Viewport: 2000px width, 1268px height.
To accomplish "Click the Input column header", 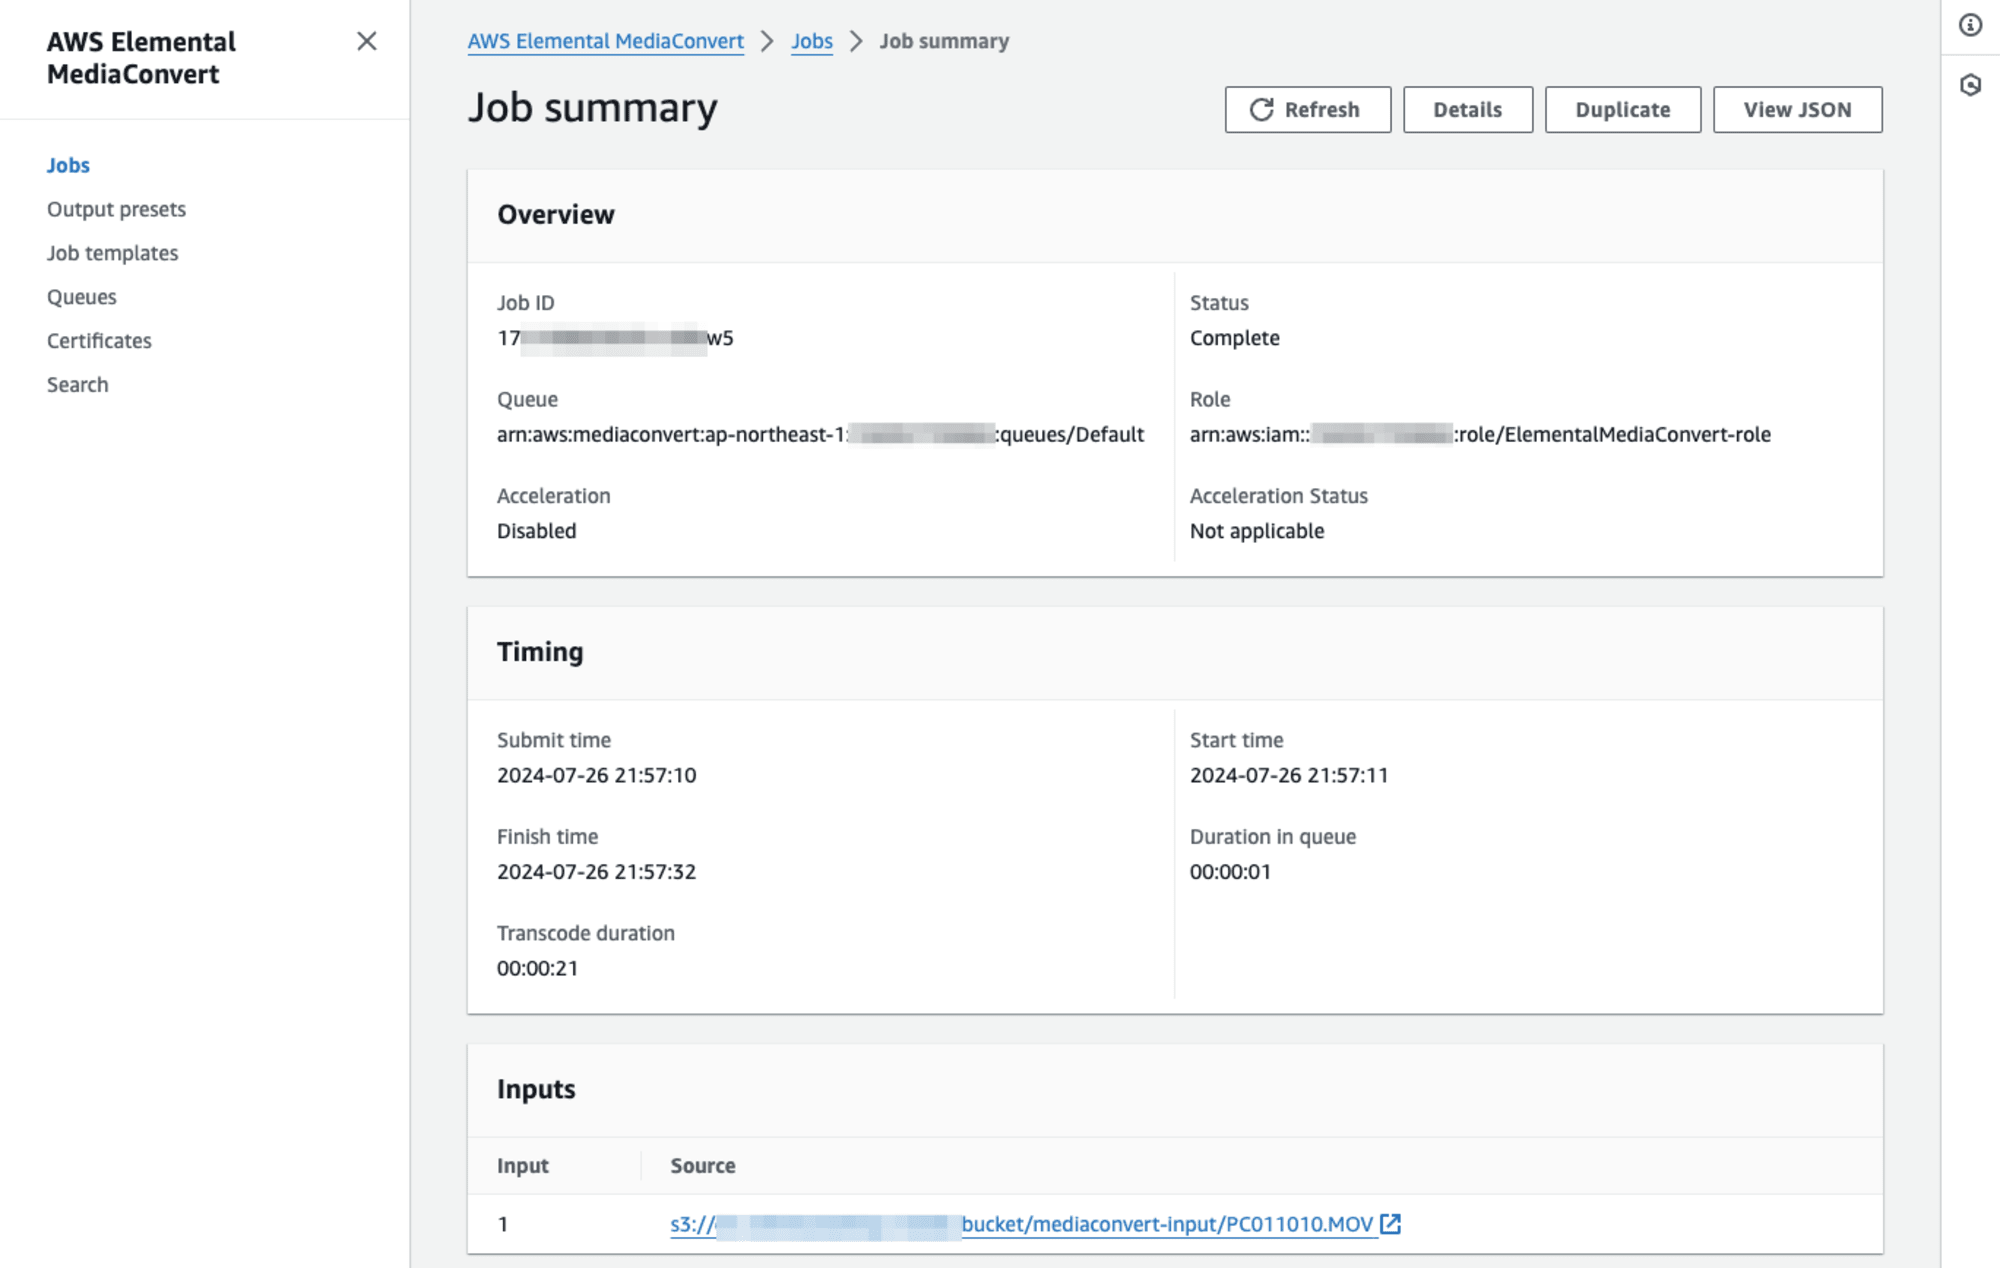I will pos(522,1165).
